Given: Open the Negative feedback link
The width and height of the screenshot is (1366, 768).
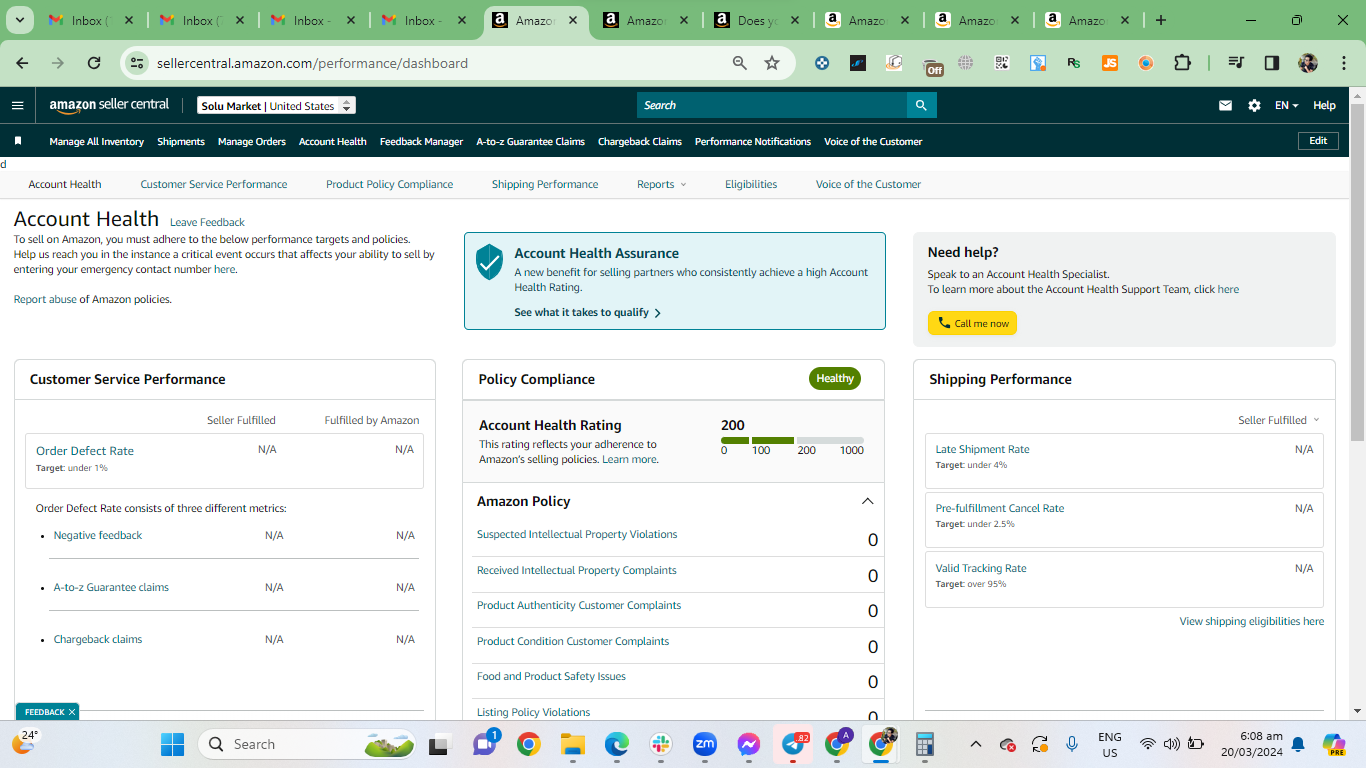Looking at the screenshot, I should 98,535.
